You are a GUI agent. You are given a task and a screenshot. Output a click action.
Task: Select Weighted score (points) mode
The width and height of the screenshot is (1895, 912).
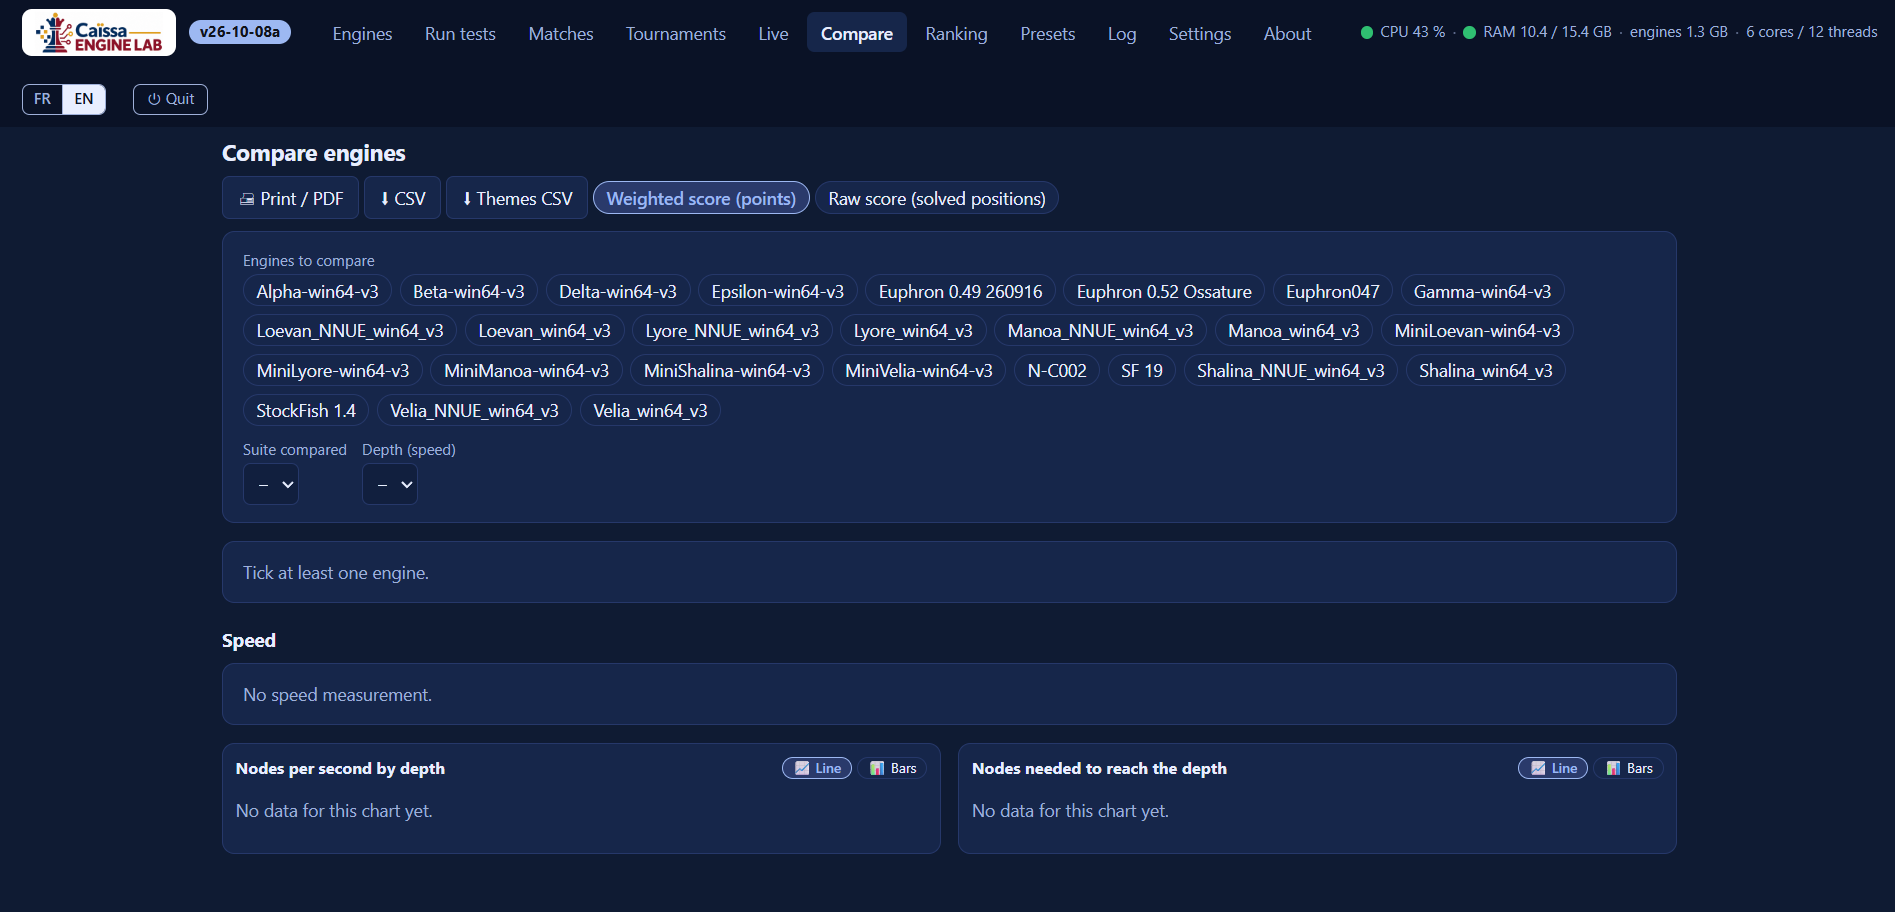pyautogui.click(x=701, y=198)
